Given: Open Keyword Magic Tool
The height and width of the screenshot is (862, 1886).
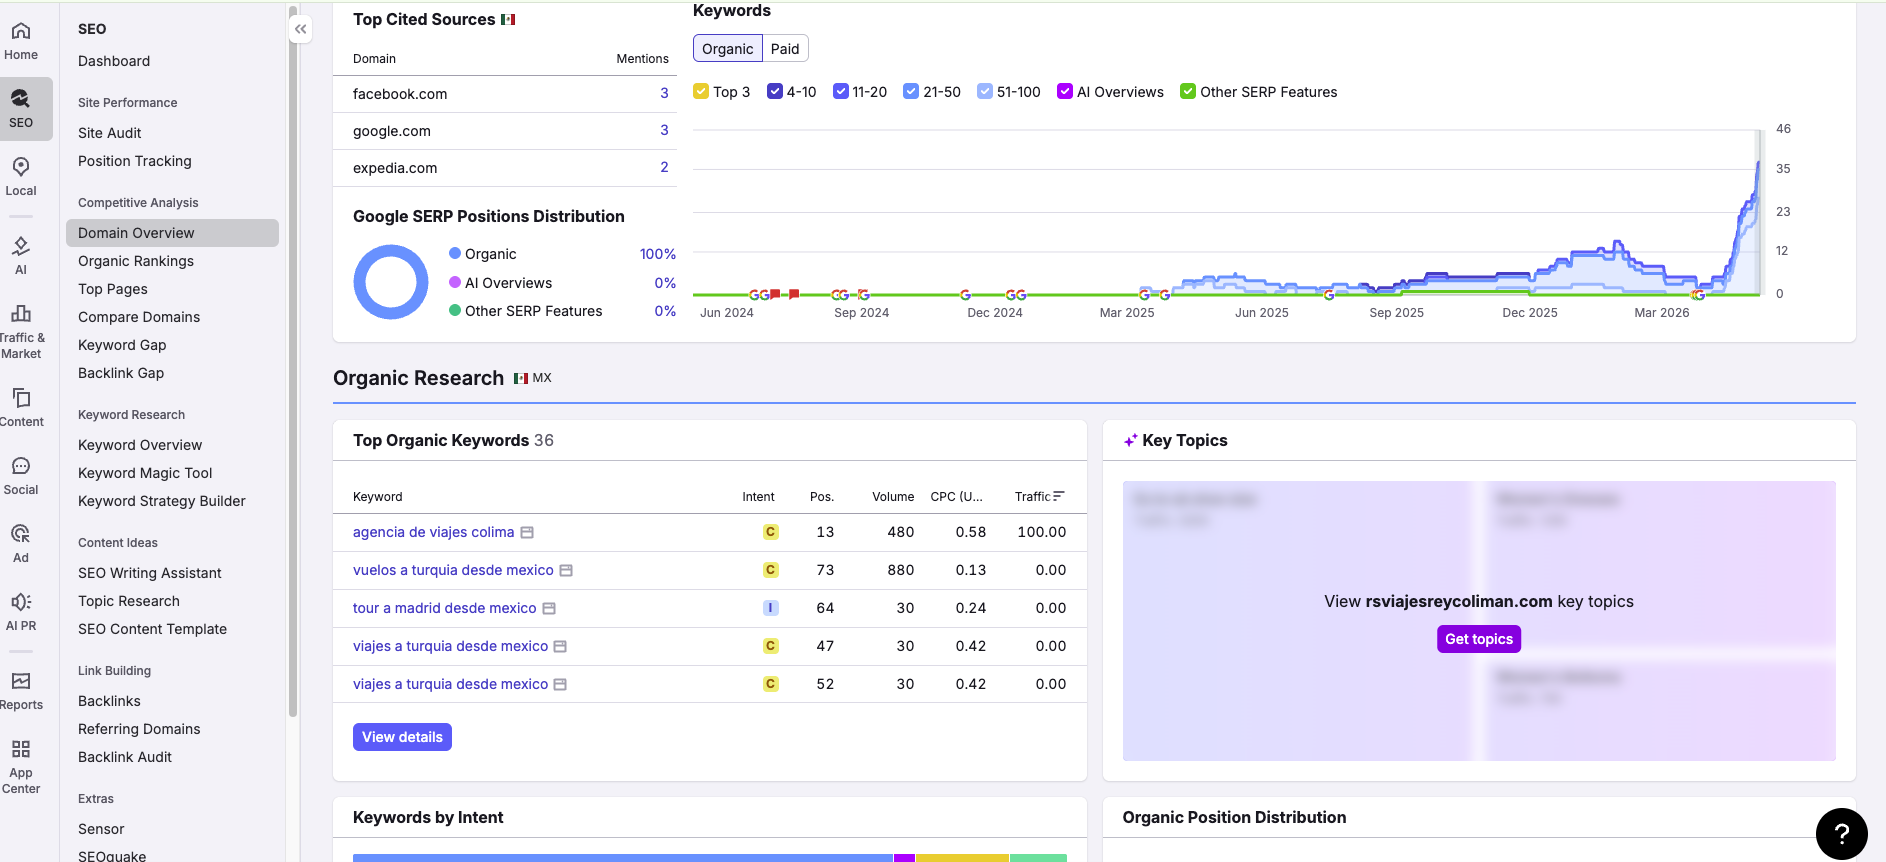Looking at the screenshot, I should click(x=145, y=473).
